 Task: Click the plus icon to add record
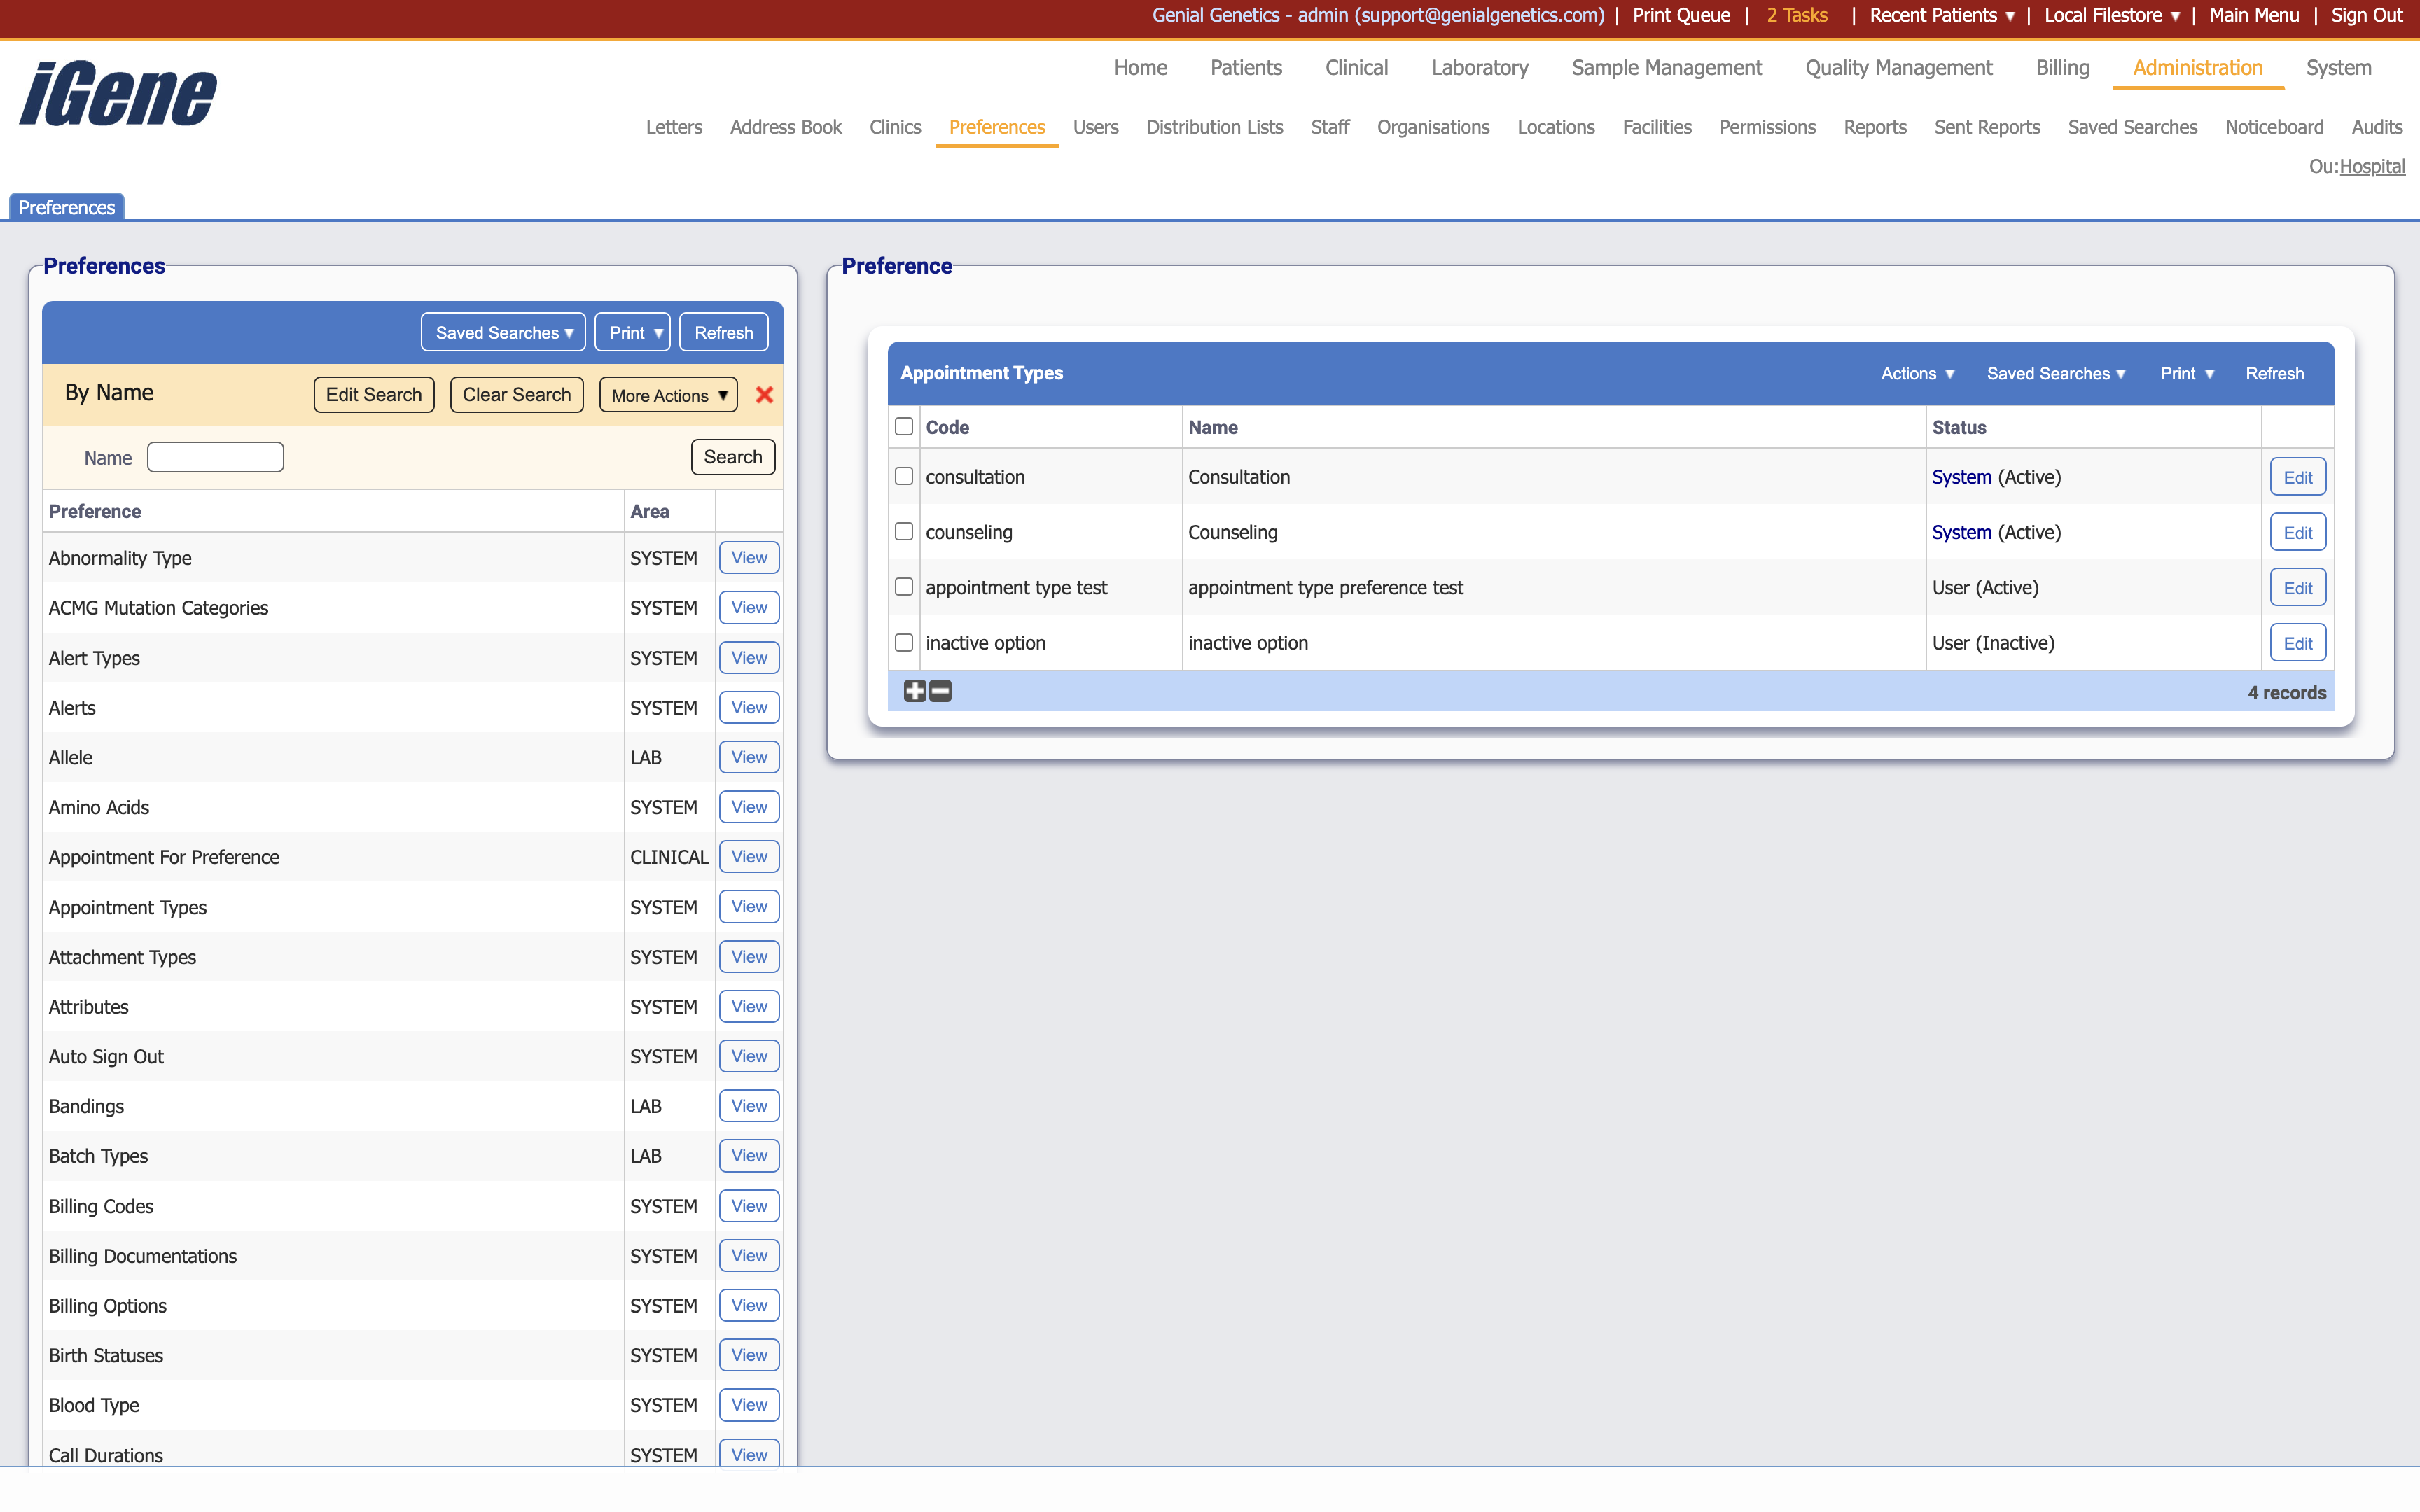[x=914, y=691]
